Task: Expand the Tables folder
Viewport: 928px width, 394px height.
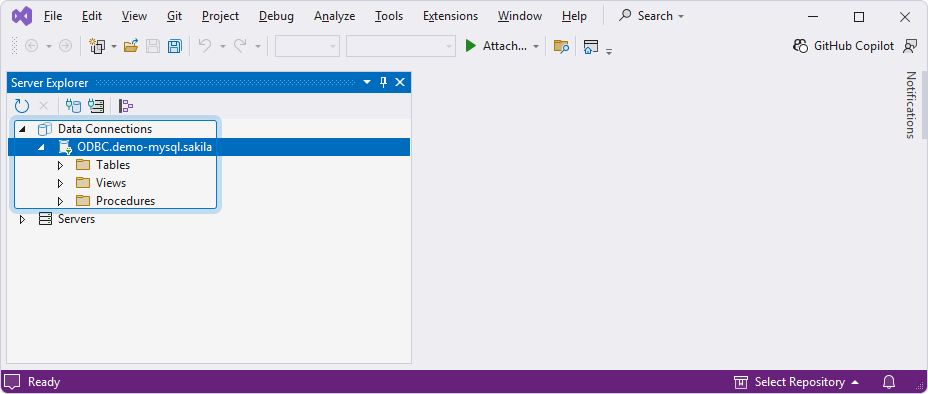Action: pyautogui.click(x=60, y=166)
